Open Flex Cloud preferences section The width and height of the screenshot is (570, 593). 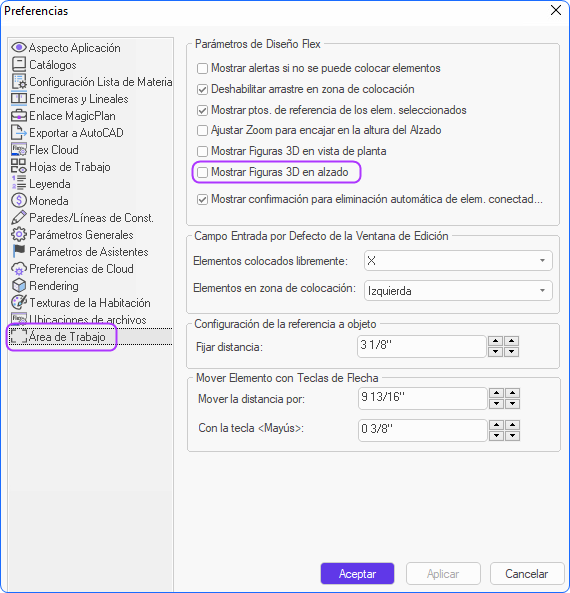tap(54, 150)
